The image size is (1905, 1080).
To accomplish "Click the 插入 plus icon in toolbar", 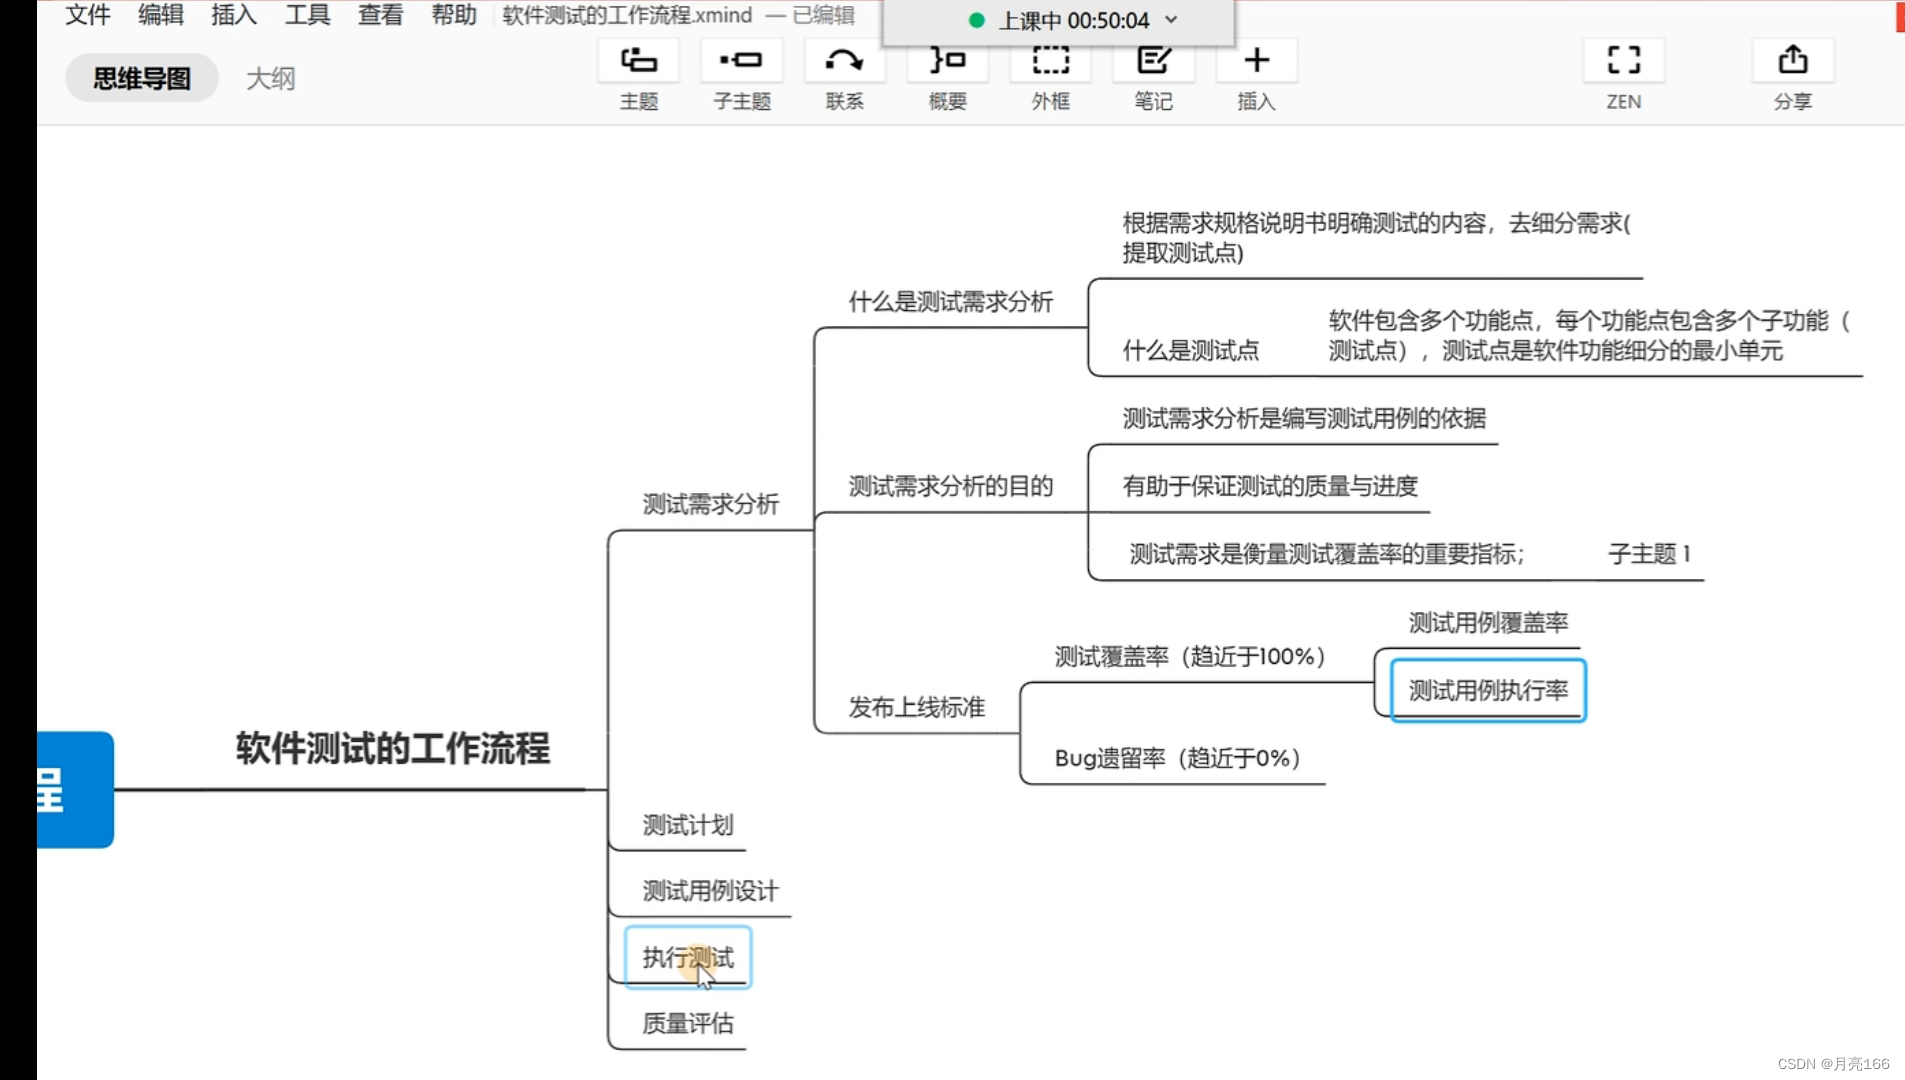I will (x=1256, y=60).
